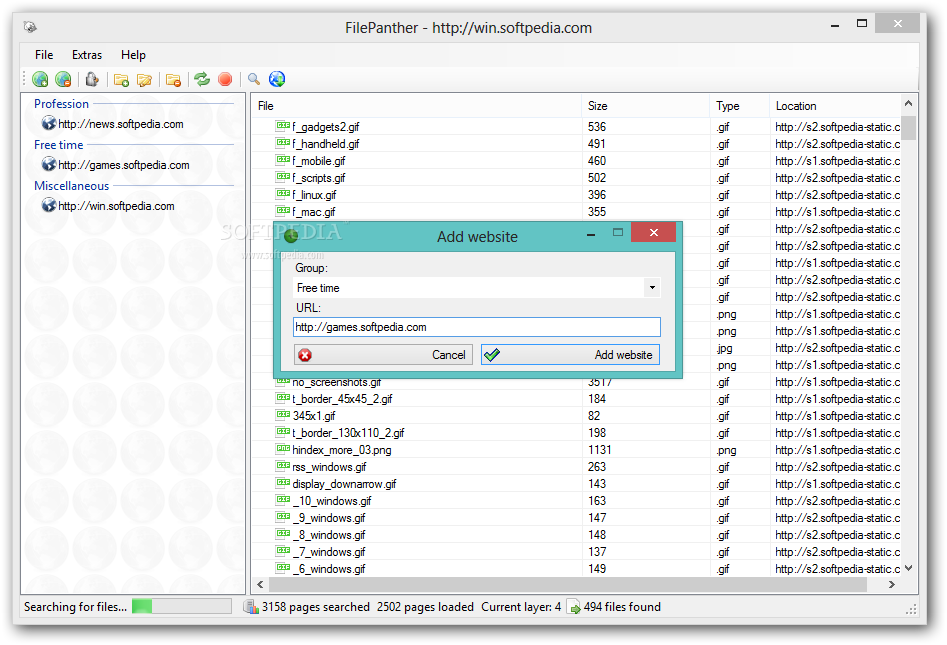Click the pages searched status bar icon

click(x=251, y=606)
